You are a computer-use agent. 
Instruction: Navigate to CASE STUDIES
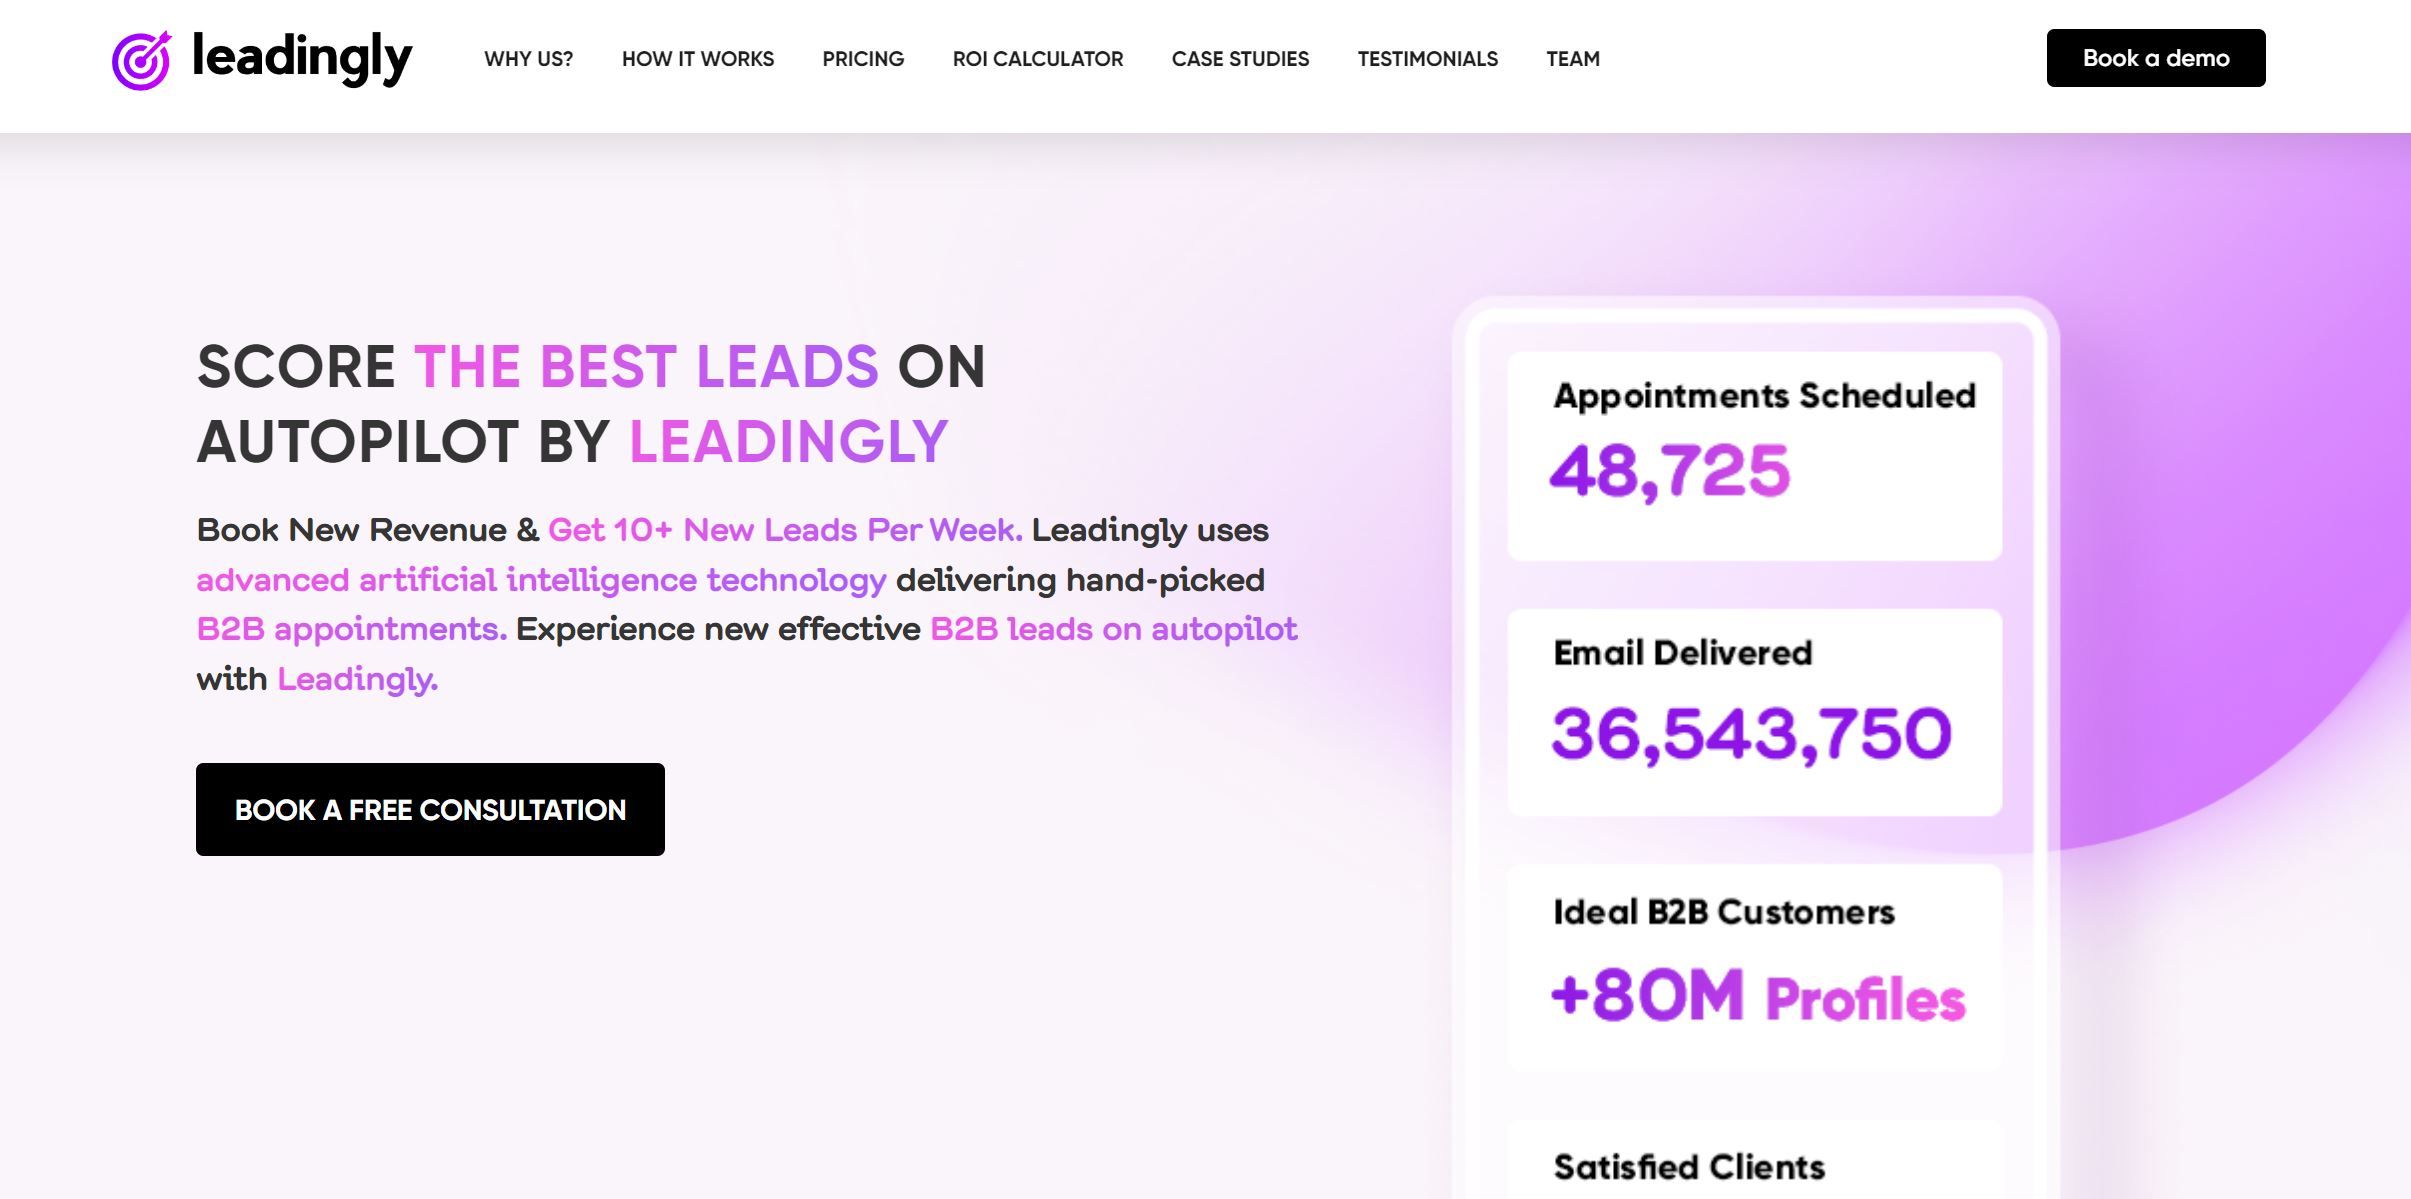tap(1240, 59)
